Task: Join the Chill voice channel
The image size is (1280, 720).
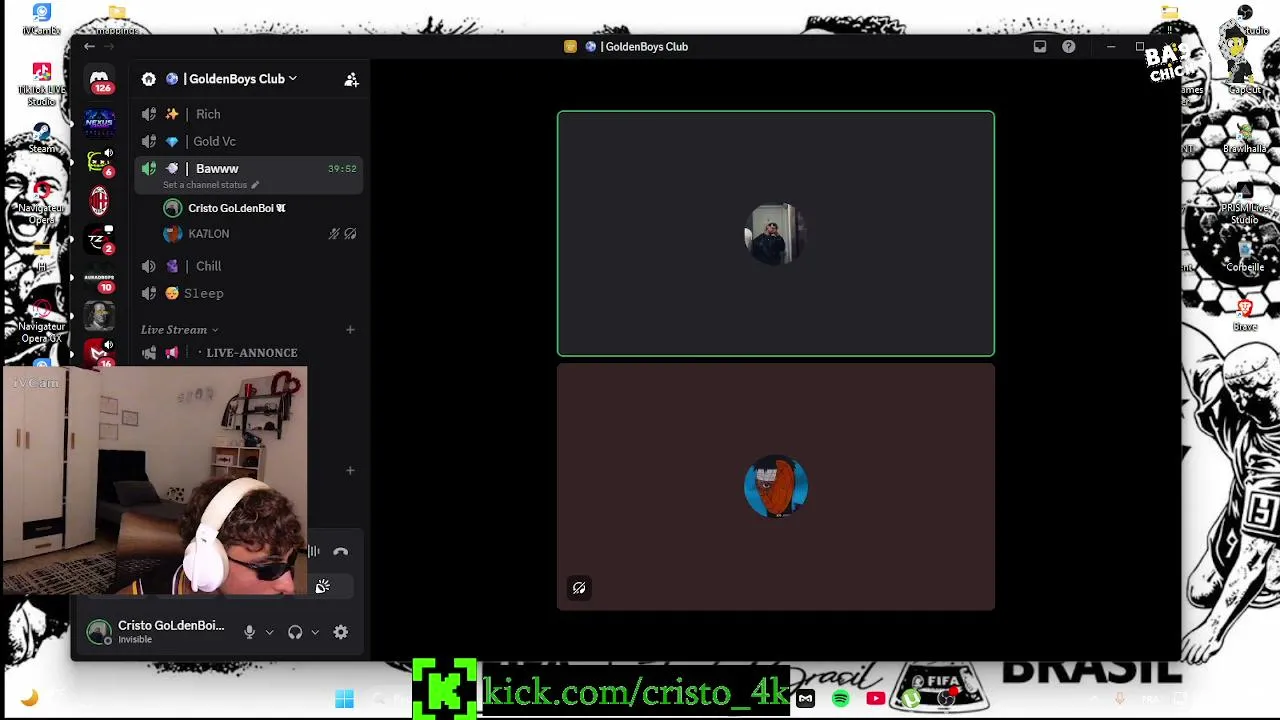Action: pyautogui.click(x=248, y=266)
